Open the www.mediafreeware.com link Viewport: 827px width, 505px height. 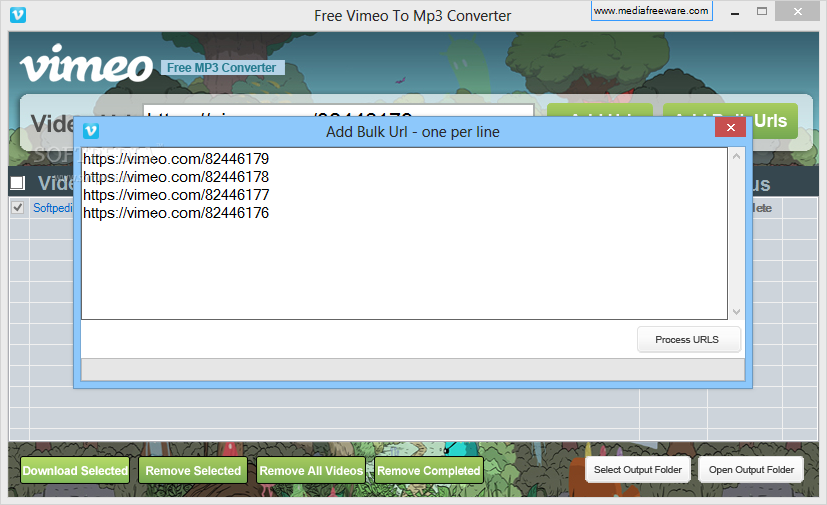651,11
